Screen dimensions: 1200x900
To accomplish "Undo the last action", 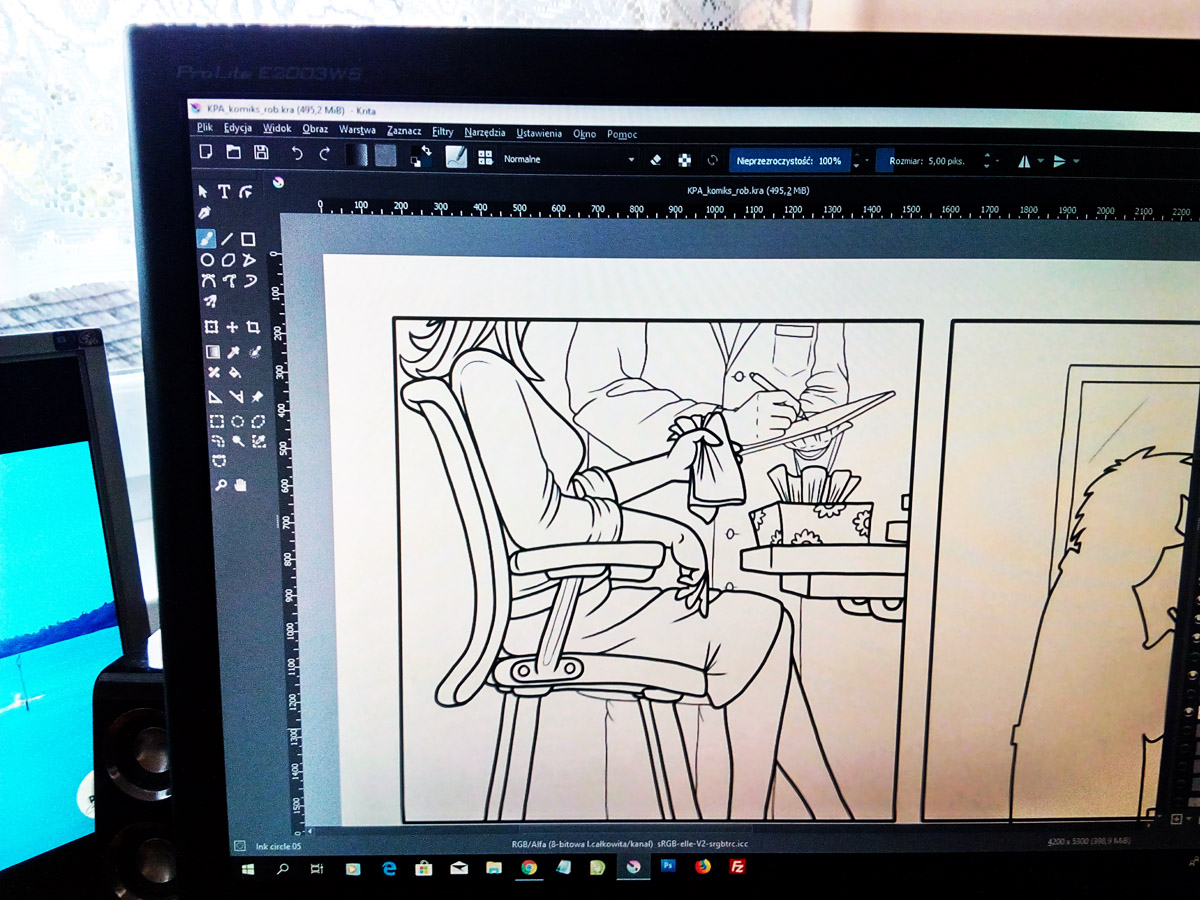I will 297,154.
